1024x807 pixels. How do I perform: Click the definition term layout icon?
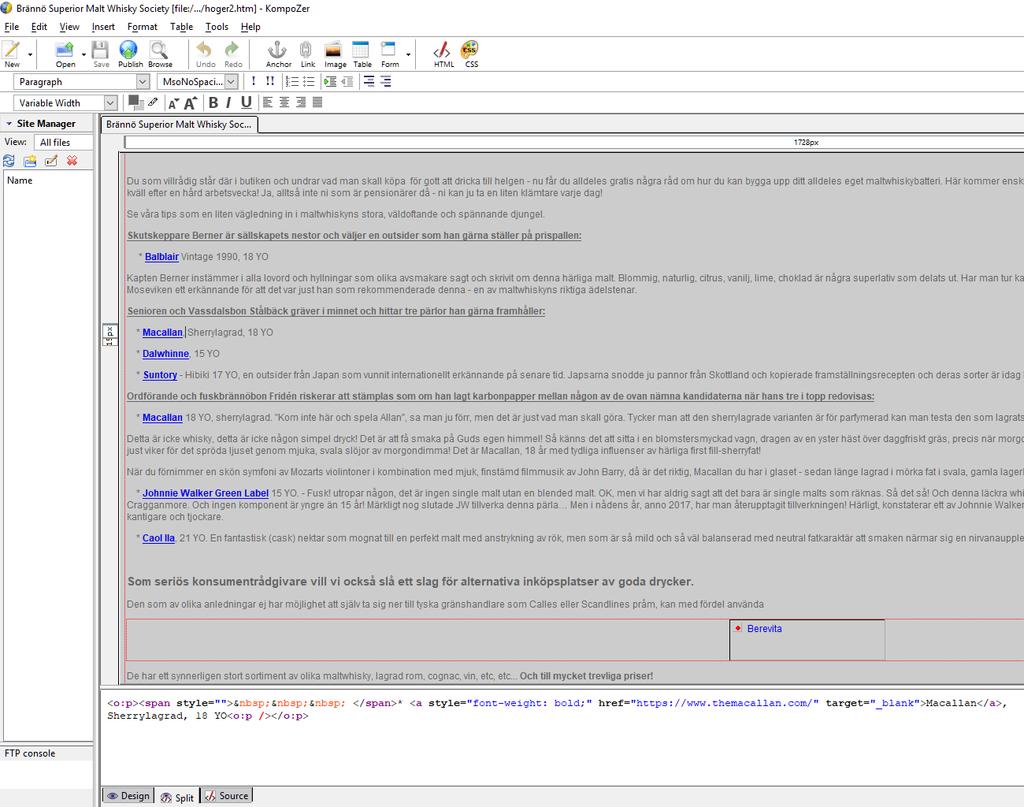(369, 82)
